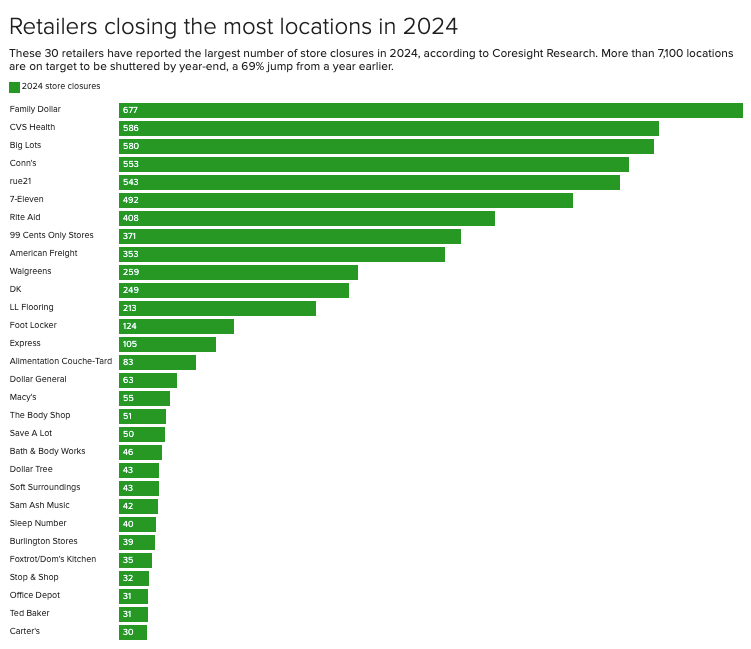Click the Dollar General bar showing 63
The image size is (751, 649).
pos(148,380)
